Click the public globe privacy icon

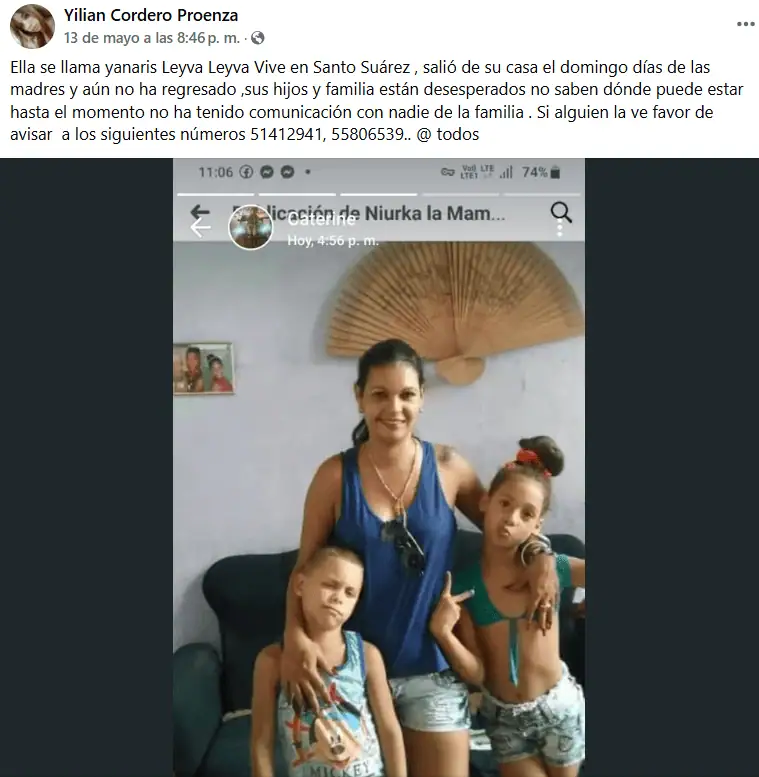258,38
